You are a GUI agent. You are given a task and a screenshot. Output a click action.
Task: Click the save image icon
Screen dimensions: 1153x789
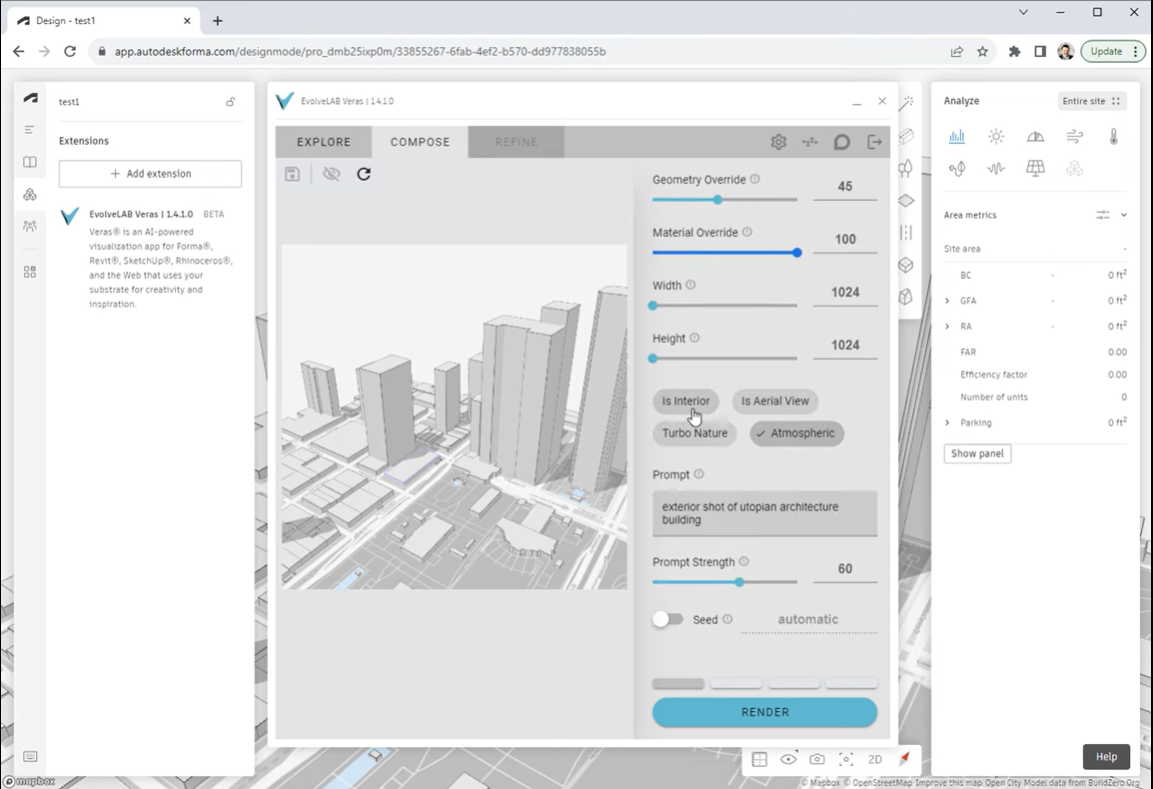[292, 174]
